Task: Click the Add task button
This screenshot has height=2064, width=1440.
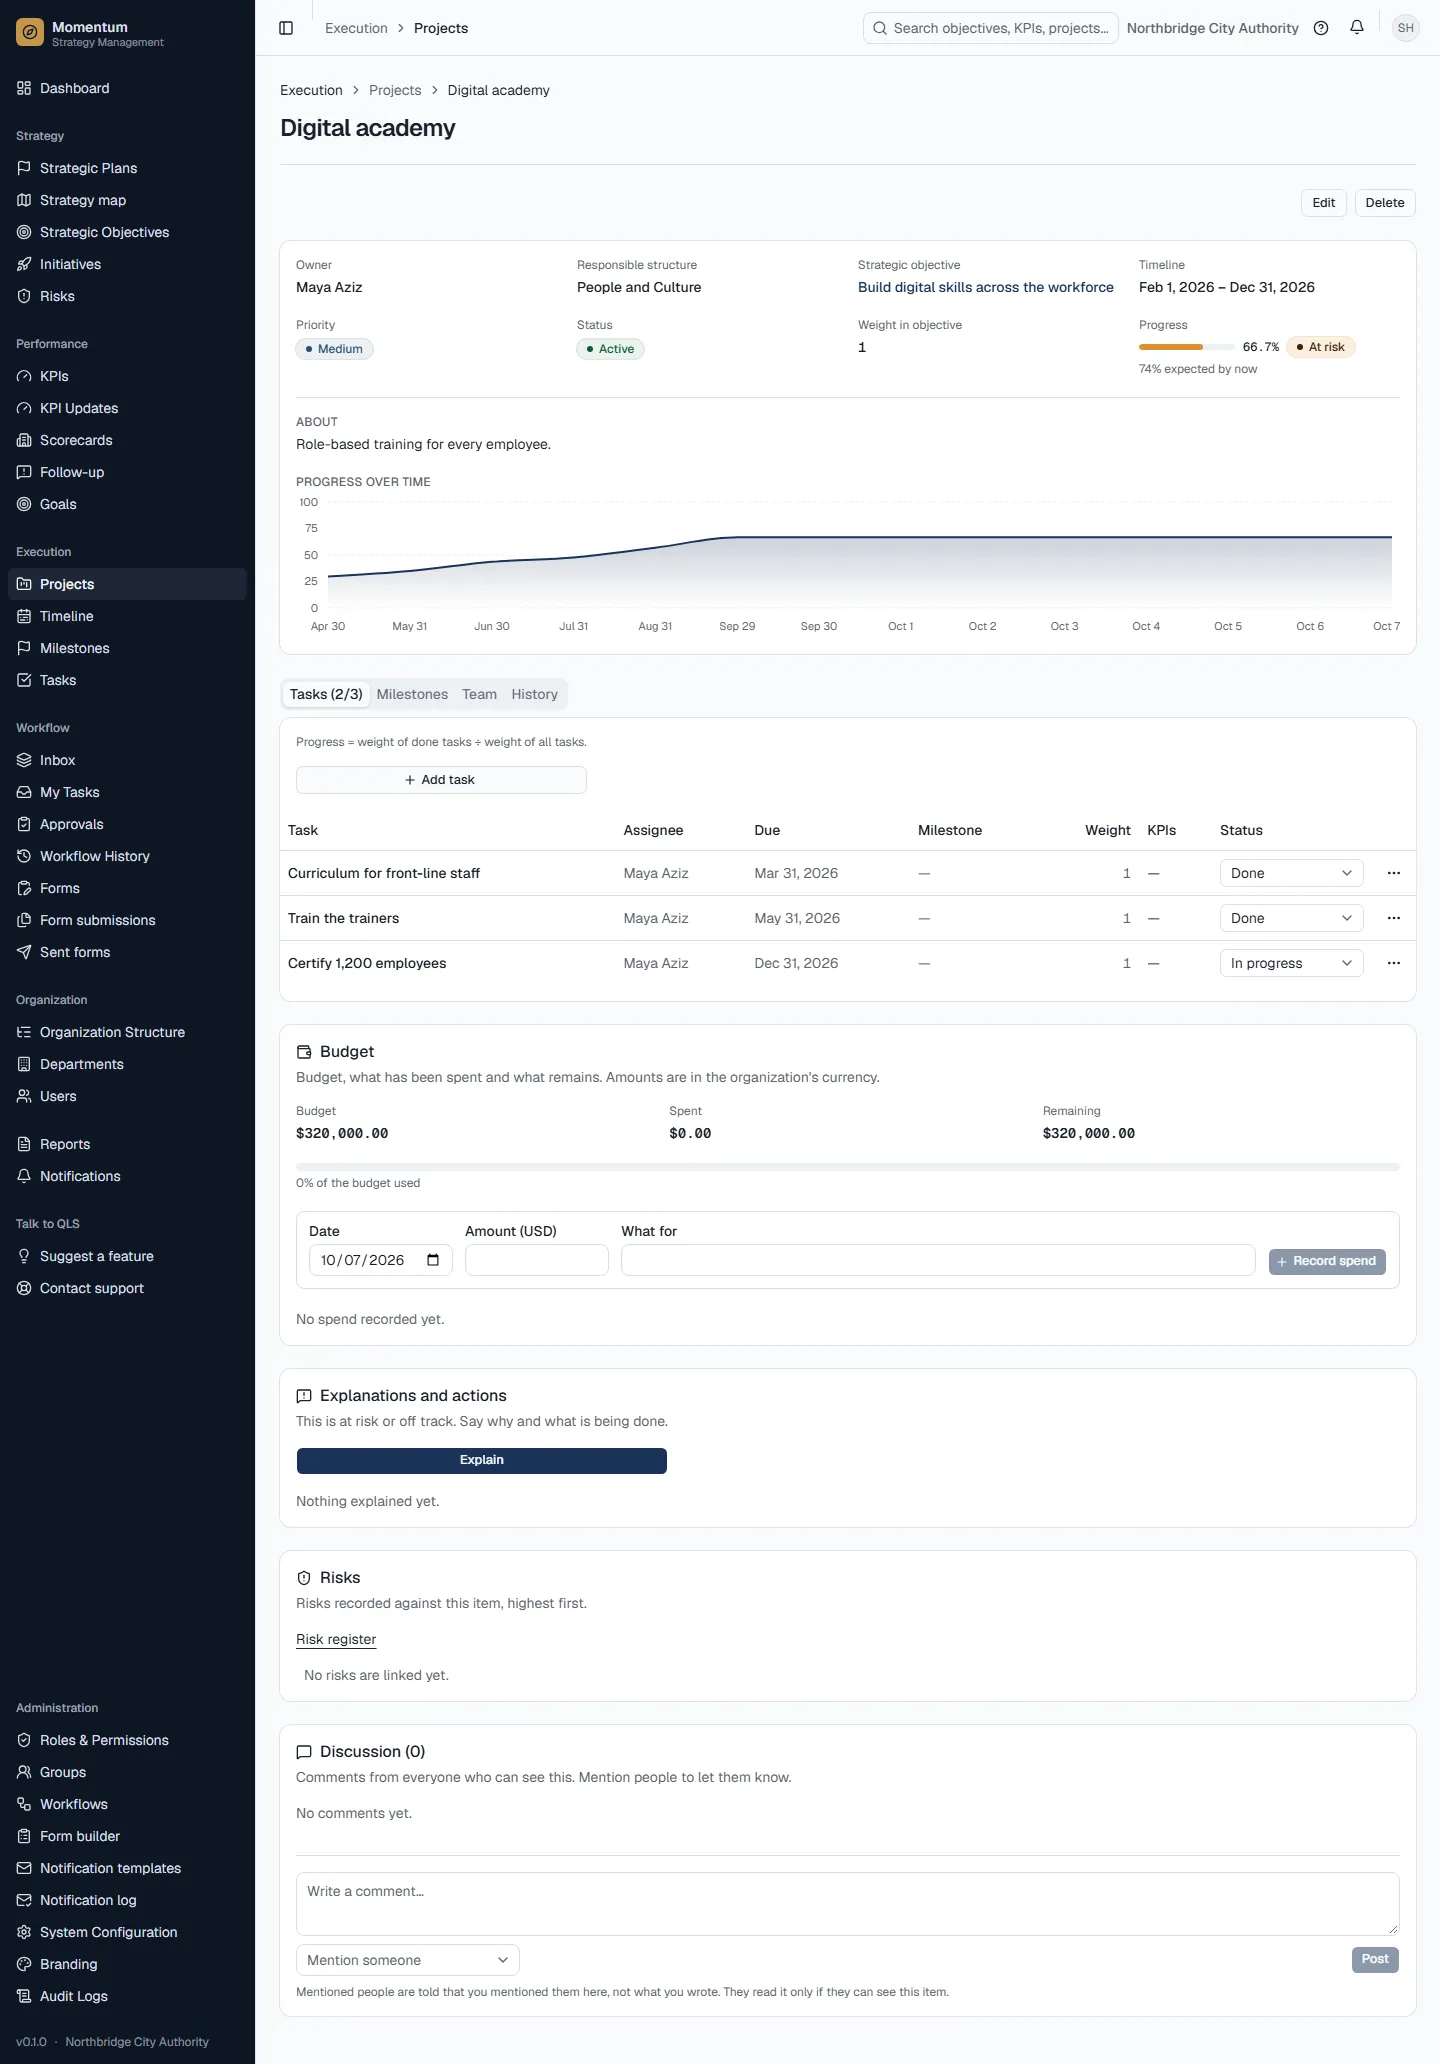Action: [x=441, y=780]
